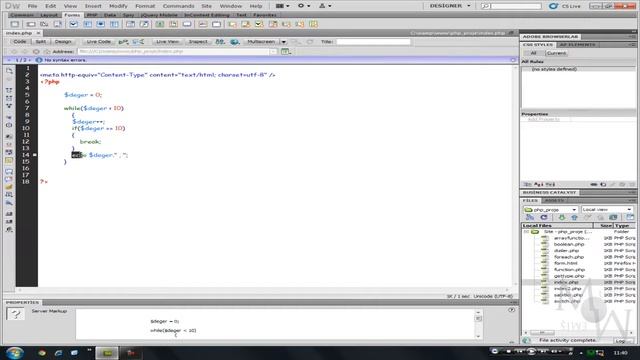Click Dreamweaver taskbar button
Image resolution: width=640 pixels, height=360 pixels.
pos(107,353)
